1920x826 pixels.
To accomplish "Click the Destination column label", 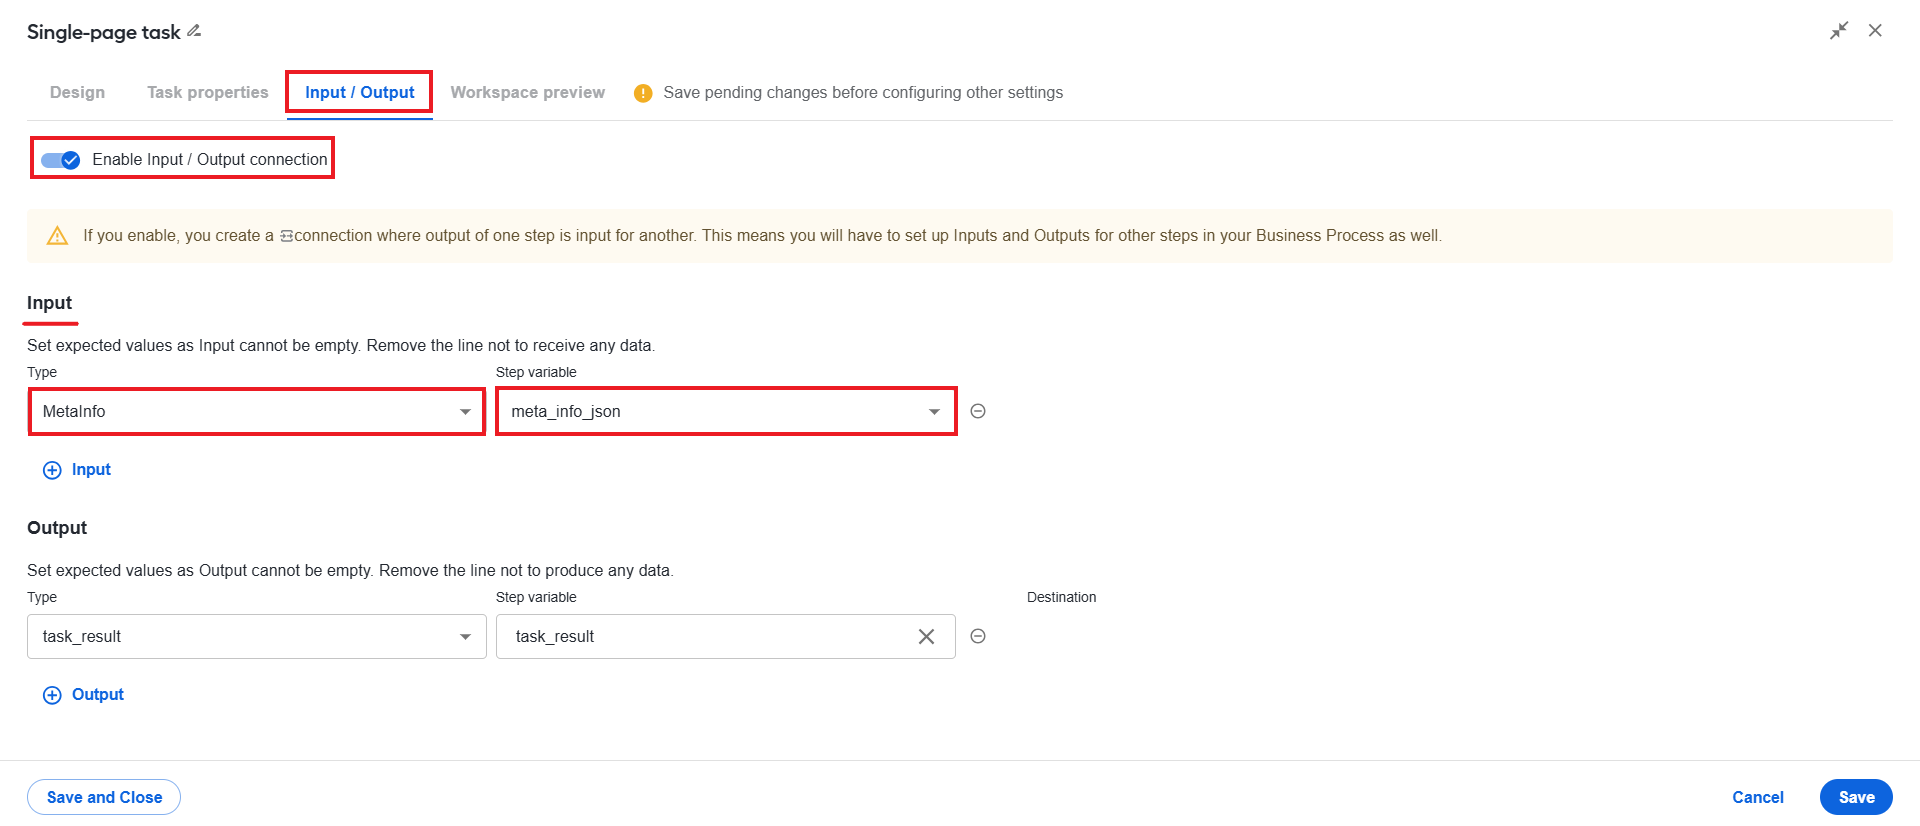I will (x=1061, y=597).
